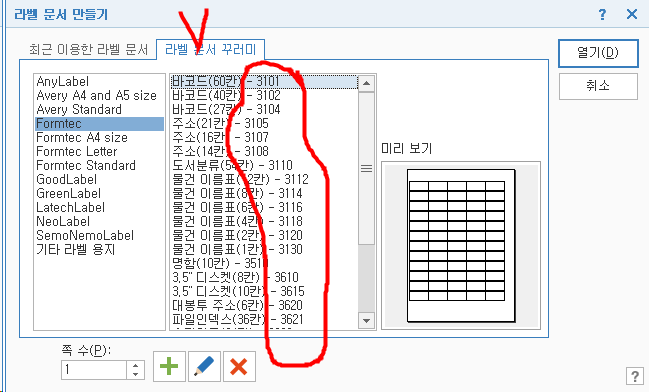Click the label list scrollbar thumb
Viewport: 649px width, 392px height.
(x=366, y=168)
